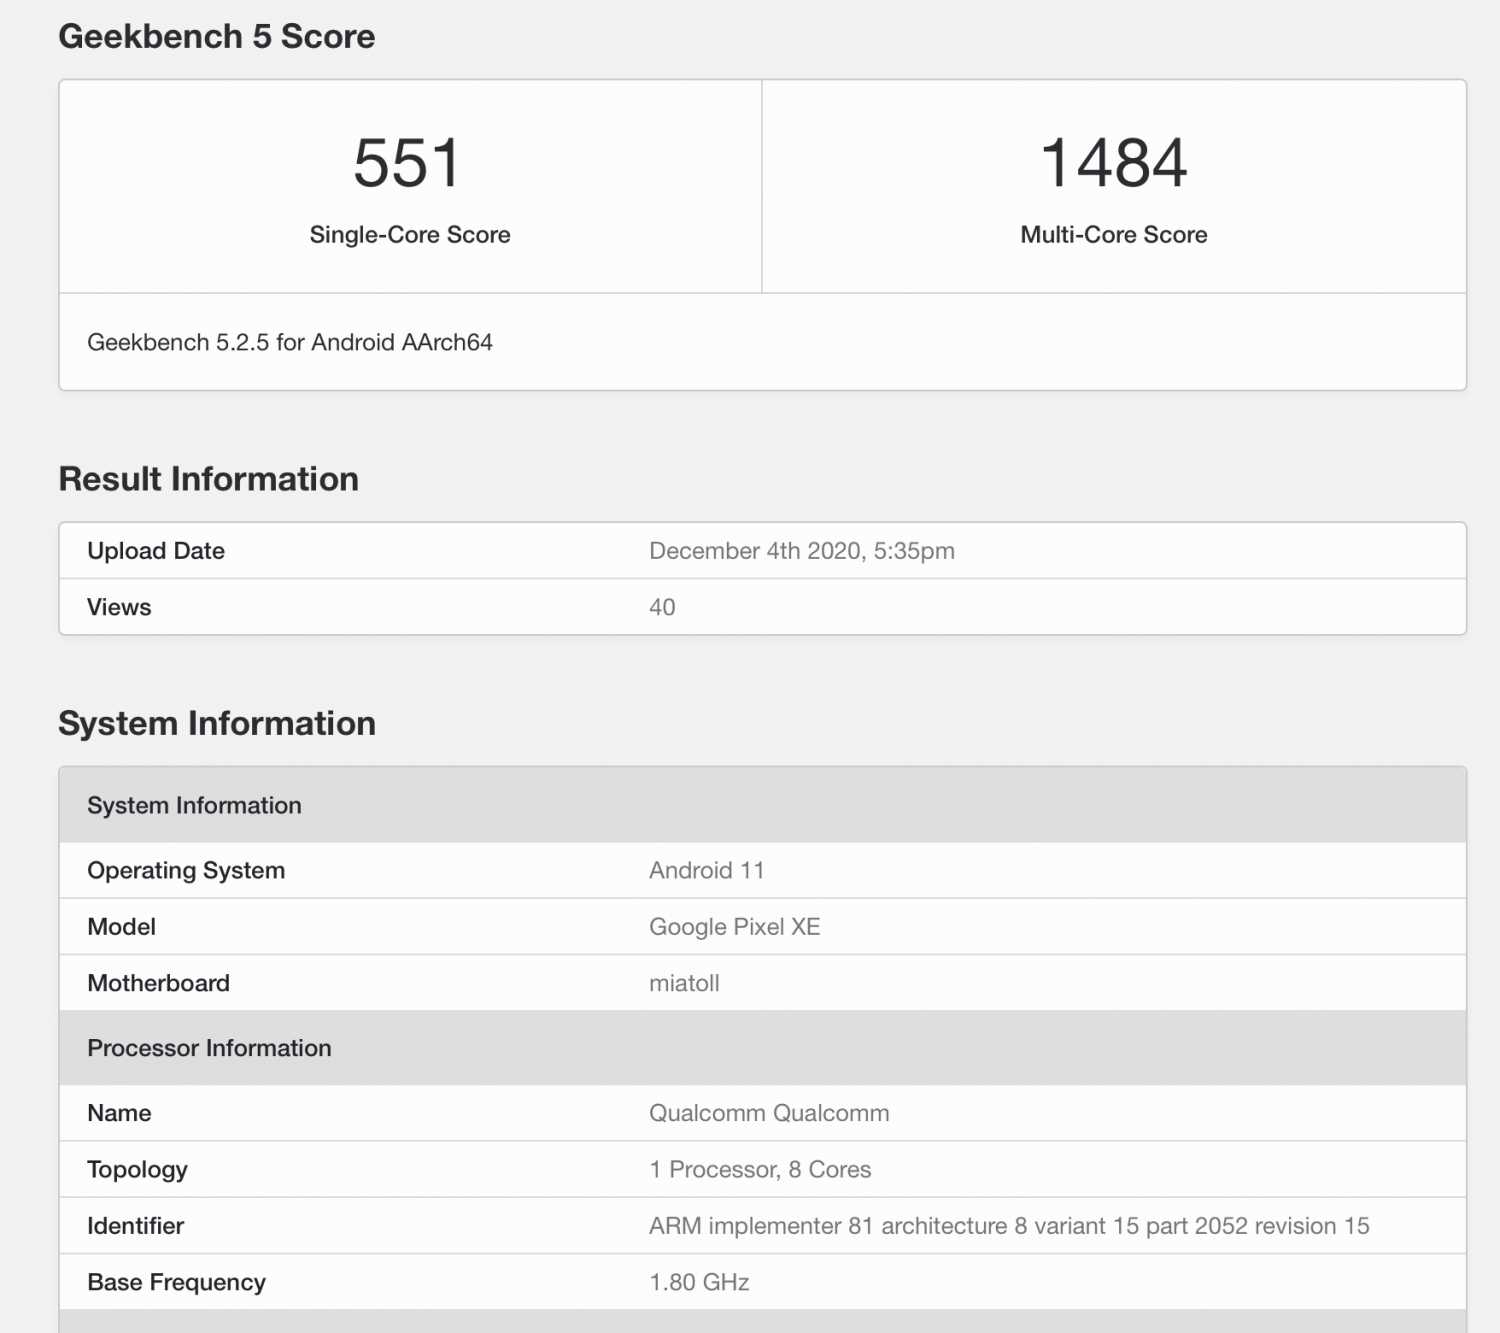Click the Motherboard label

(159, 983)
